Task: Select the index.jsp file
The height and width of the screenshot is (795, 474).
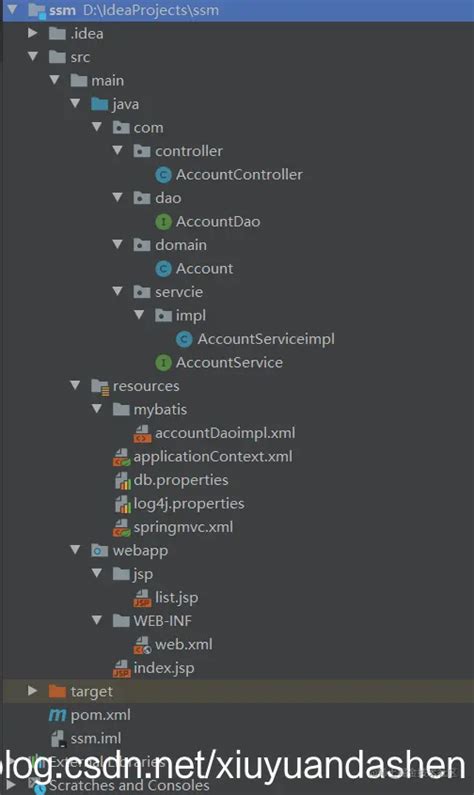Action: pos(164,668)
